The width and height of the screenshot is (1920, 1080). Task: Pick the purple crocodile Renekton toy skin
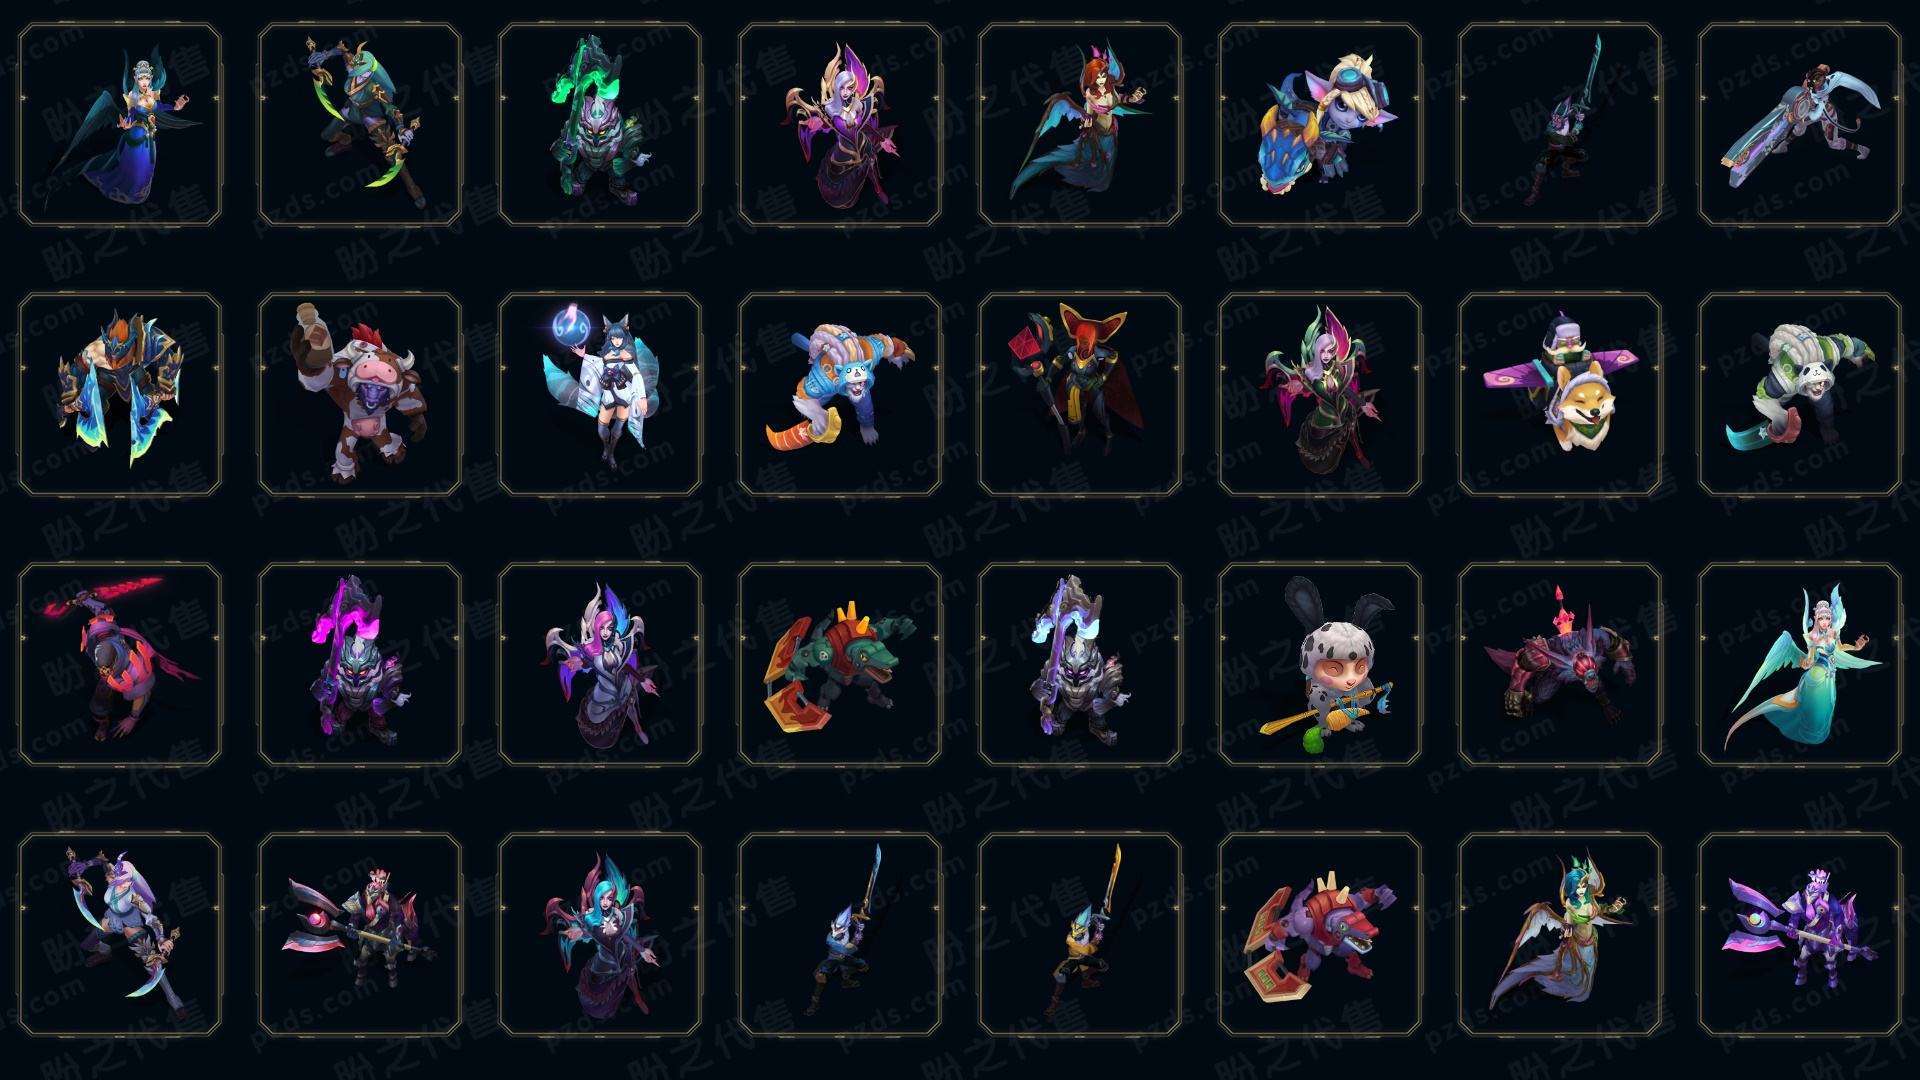pyautogui.click(x=1320, y=934)
